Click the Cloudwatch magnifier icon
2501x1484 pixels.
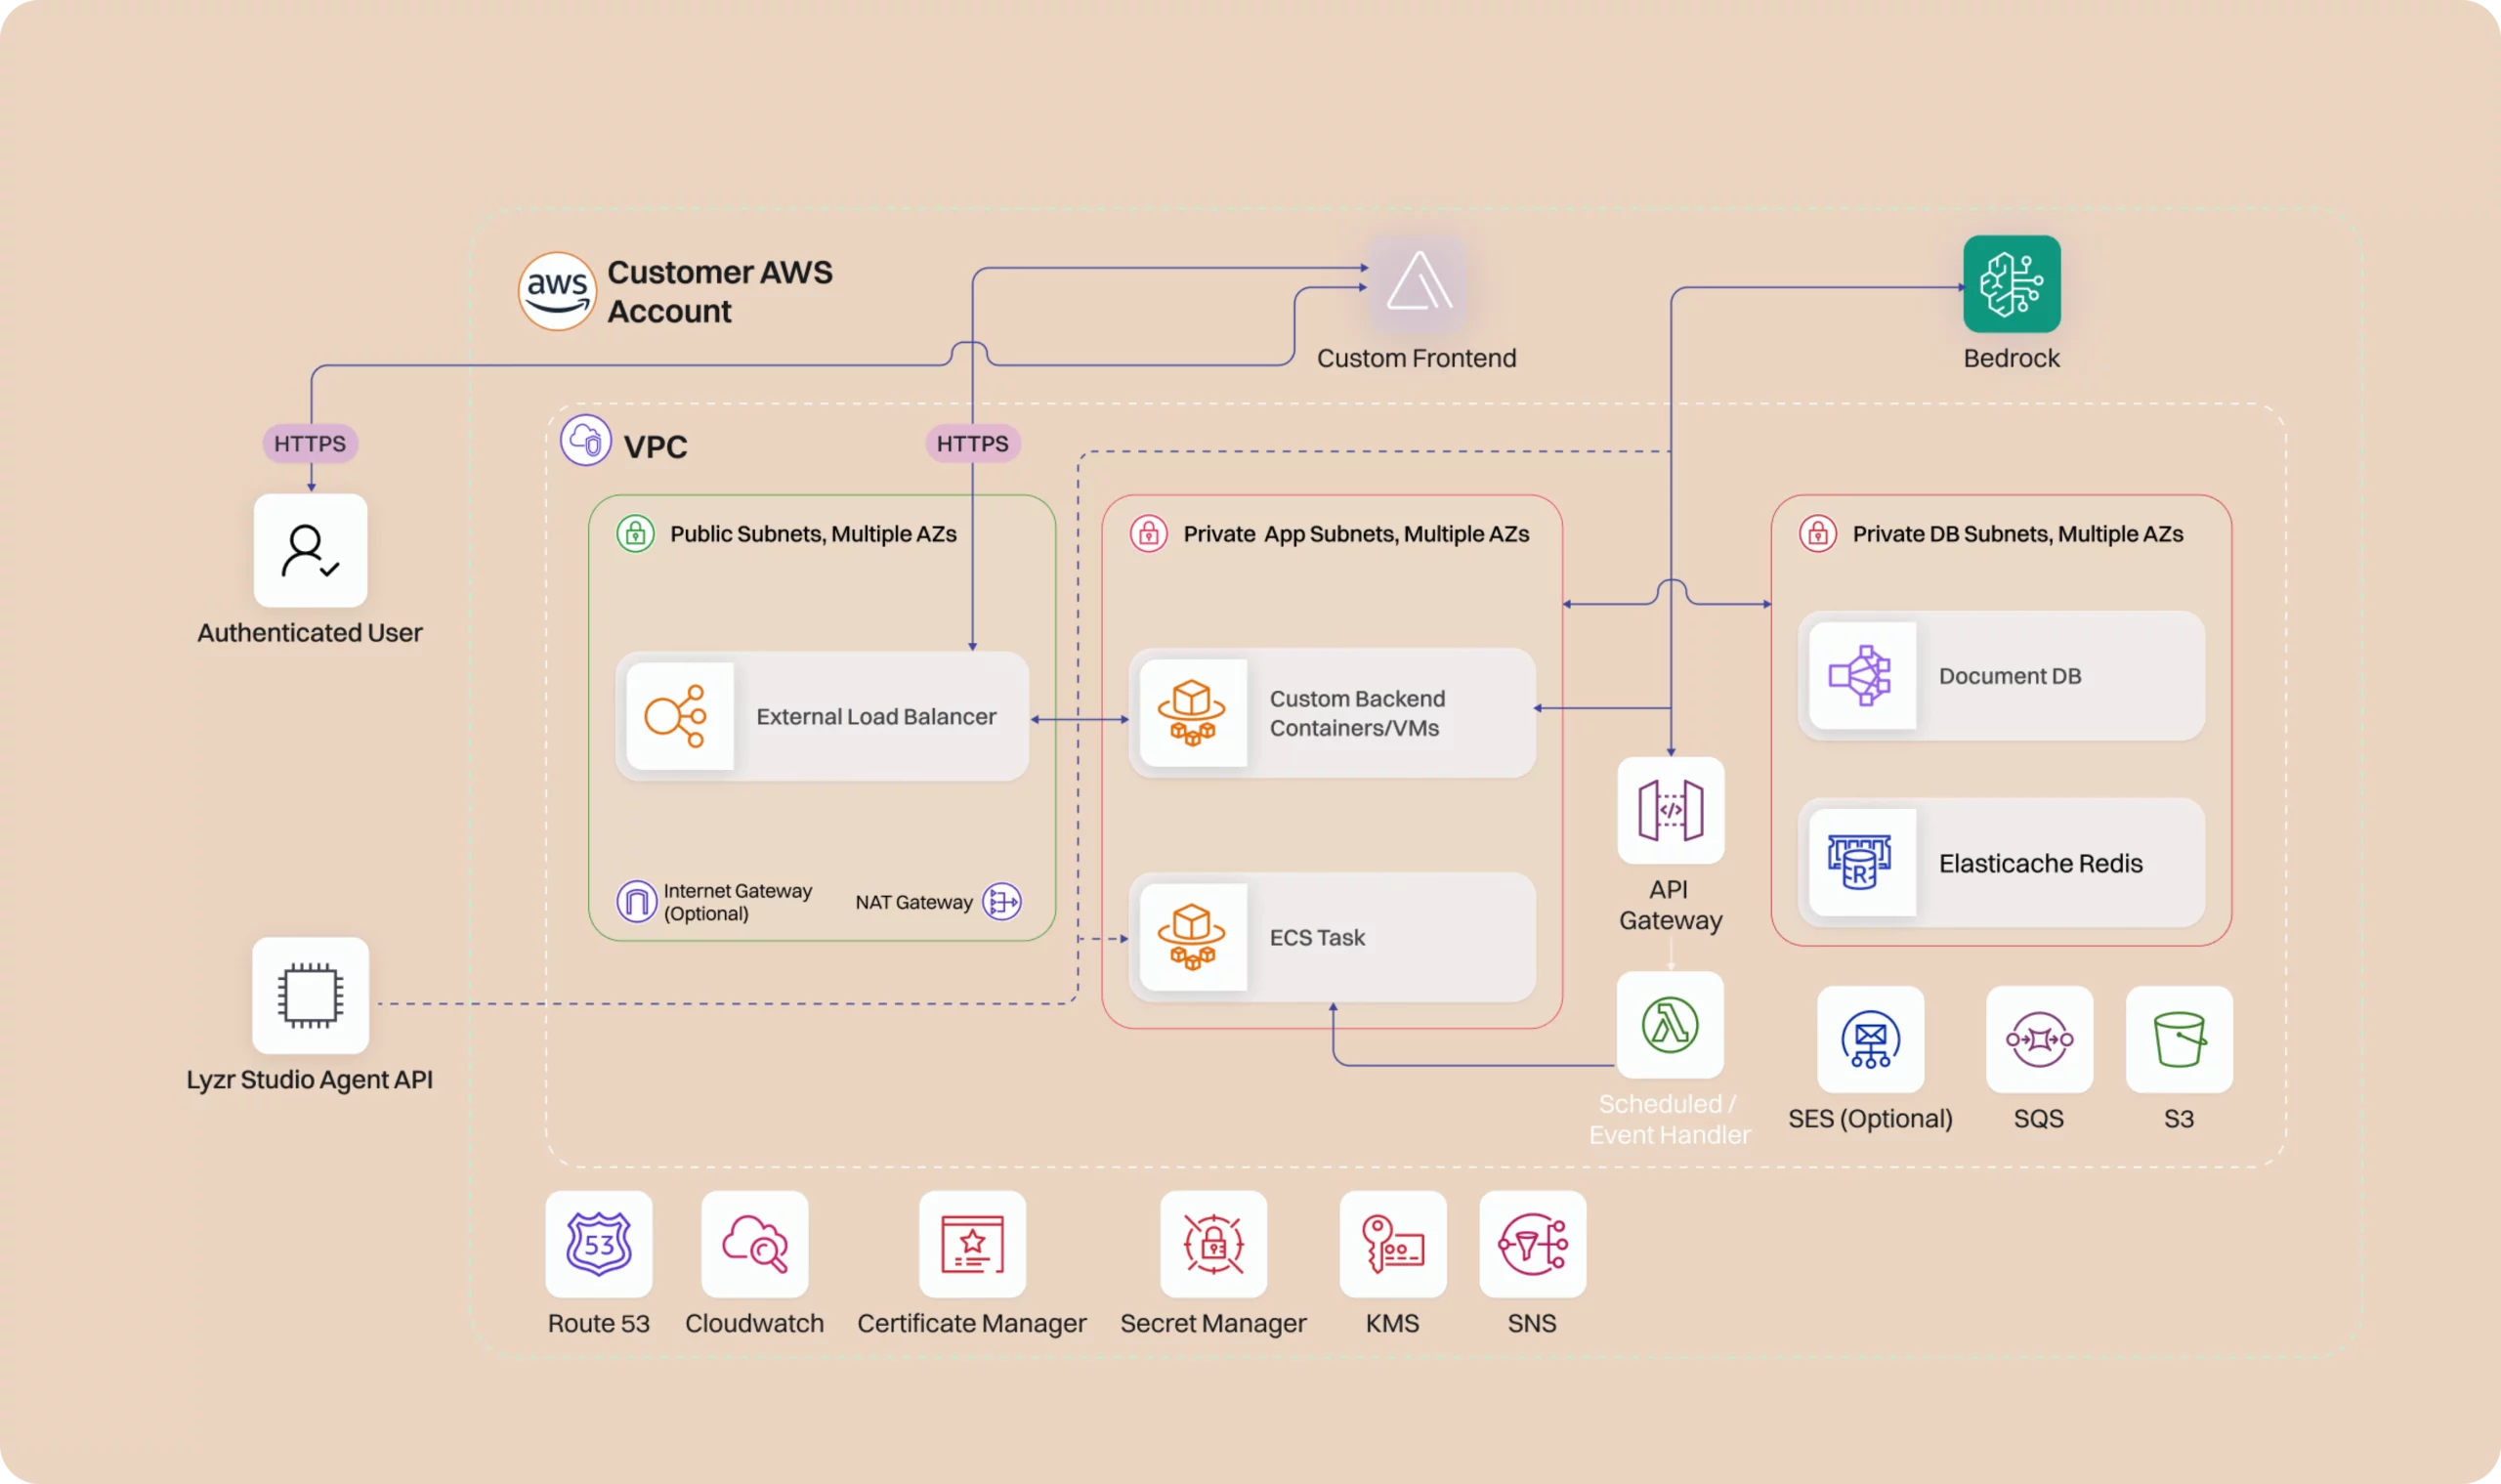pos(754,1244)
